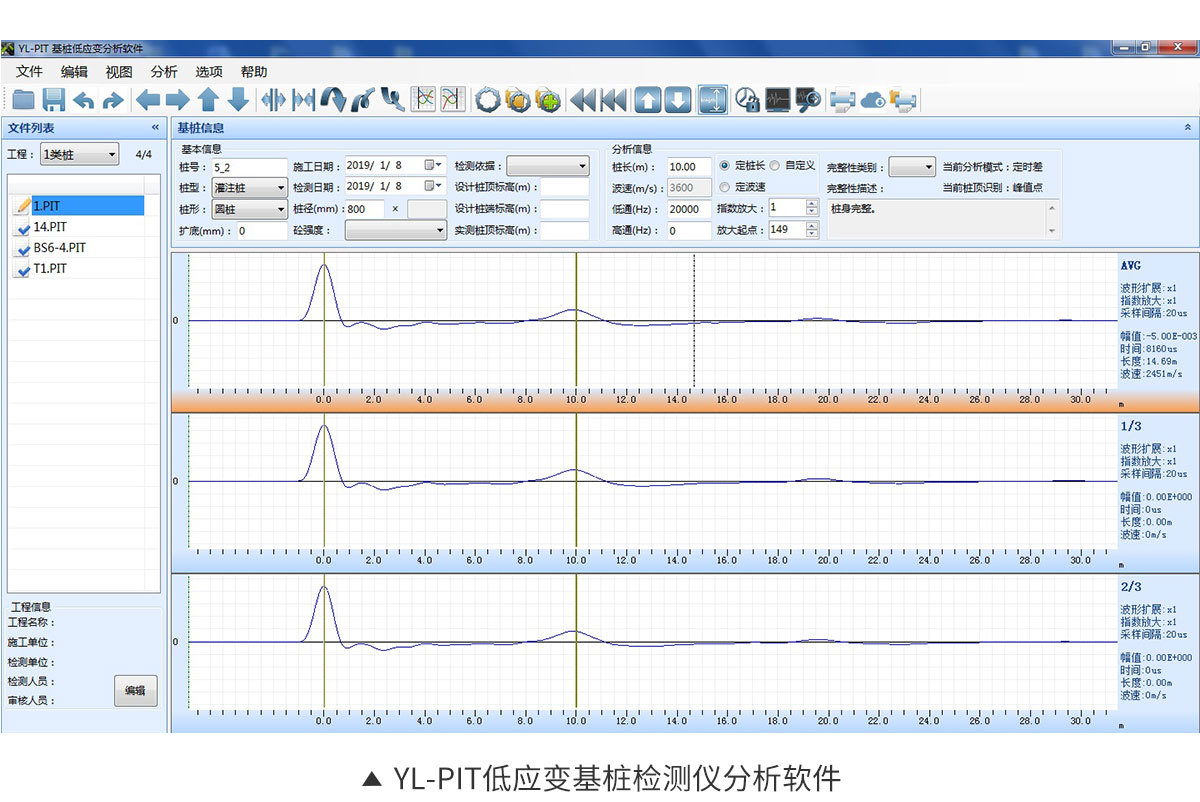Open the 施工日期 calendar dropdown

pos(433,165)
